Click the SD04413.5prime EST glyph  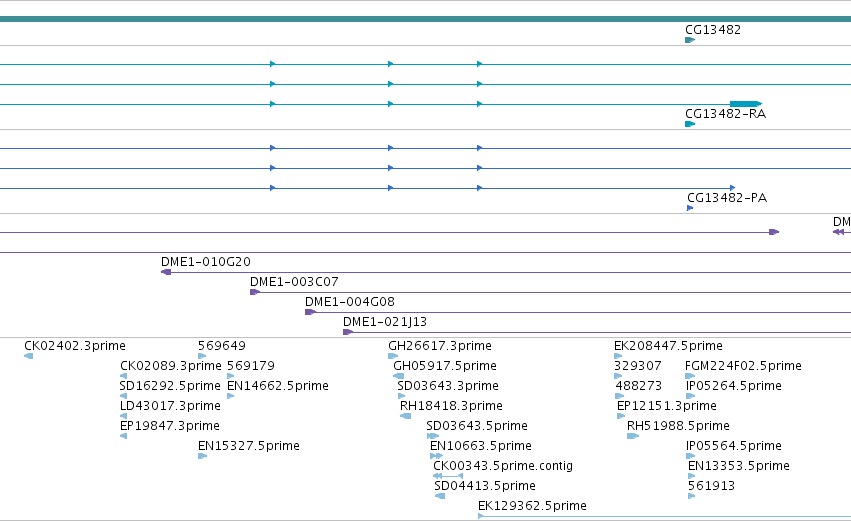tap(440, 496)
